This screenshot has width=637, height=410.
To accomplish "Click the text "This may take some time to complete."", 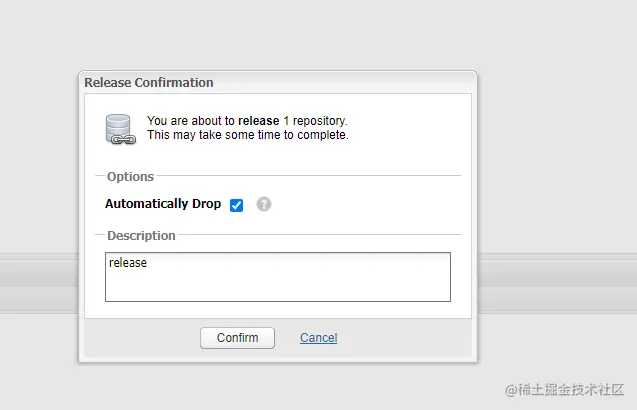I will pyautogui.click(x=248, y=134).
